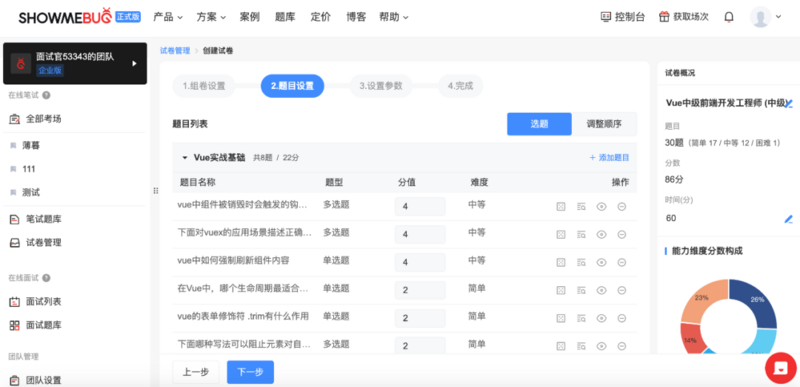Click remove icon on vuex question row

(622, 235)
